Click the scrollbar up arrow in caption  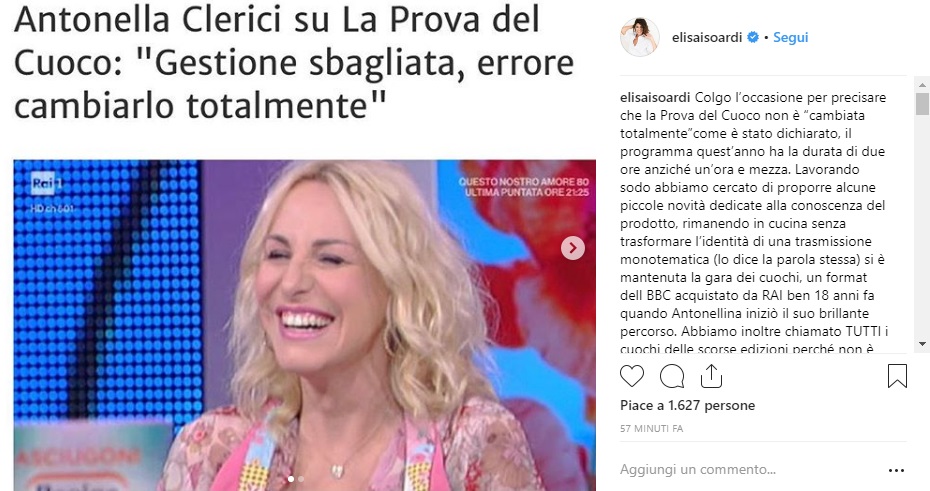tap(922, 85)
